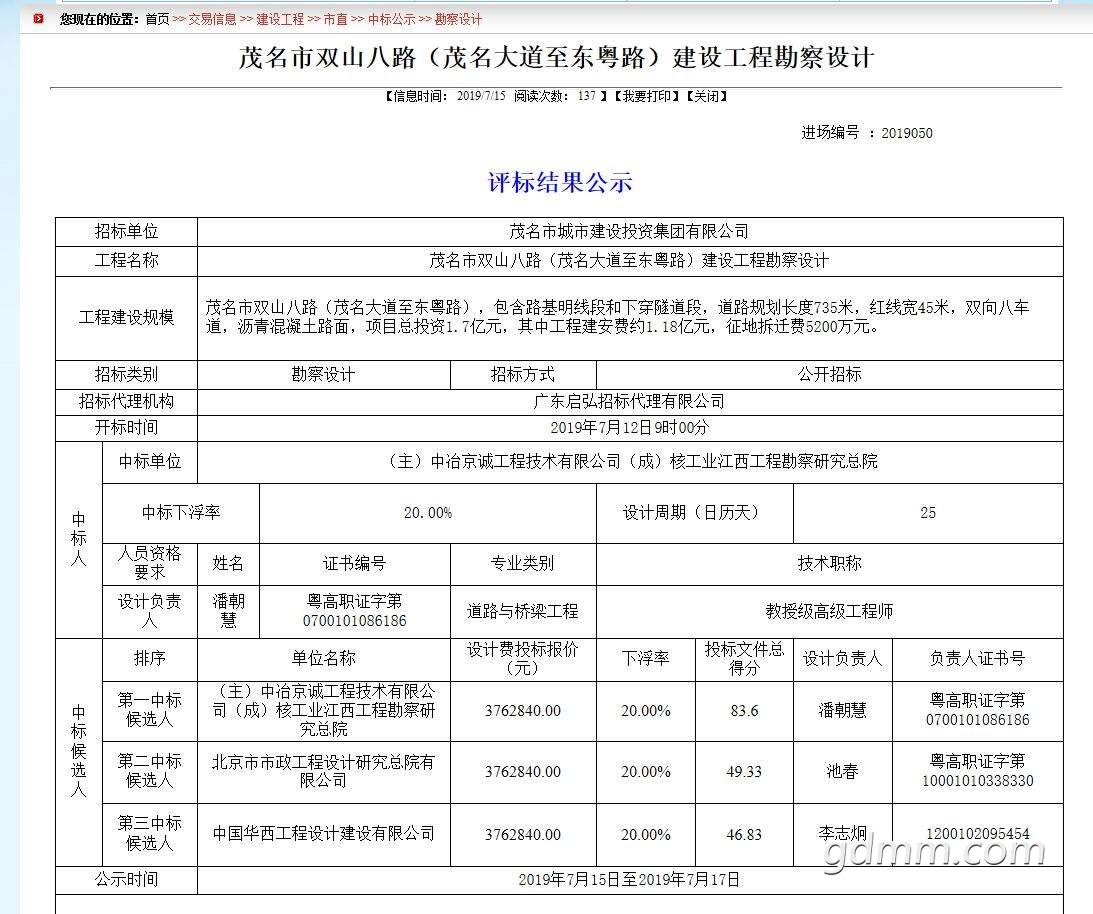Image resolution: width=1093 pixels, height=914 pixels.
Task: Click the red arrow breadcrumb icon
Action: coord(38,19)
